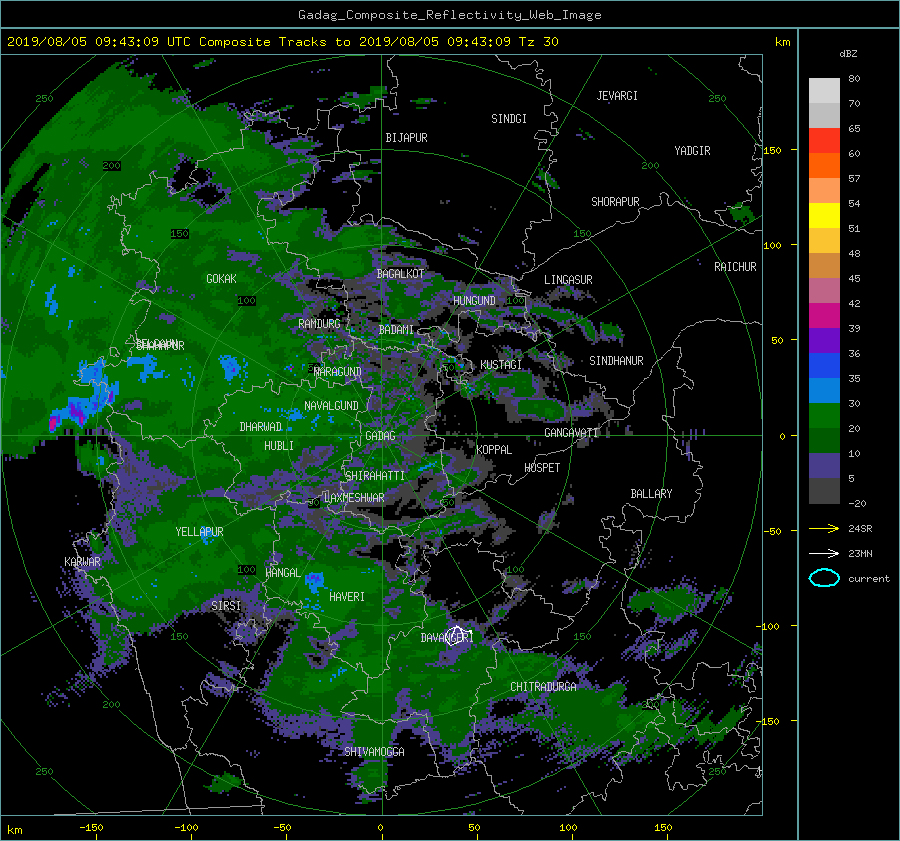Click the green 20 dBZ color swatch
The image size is (900, 841).
824,416
